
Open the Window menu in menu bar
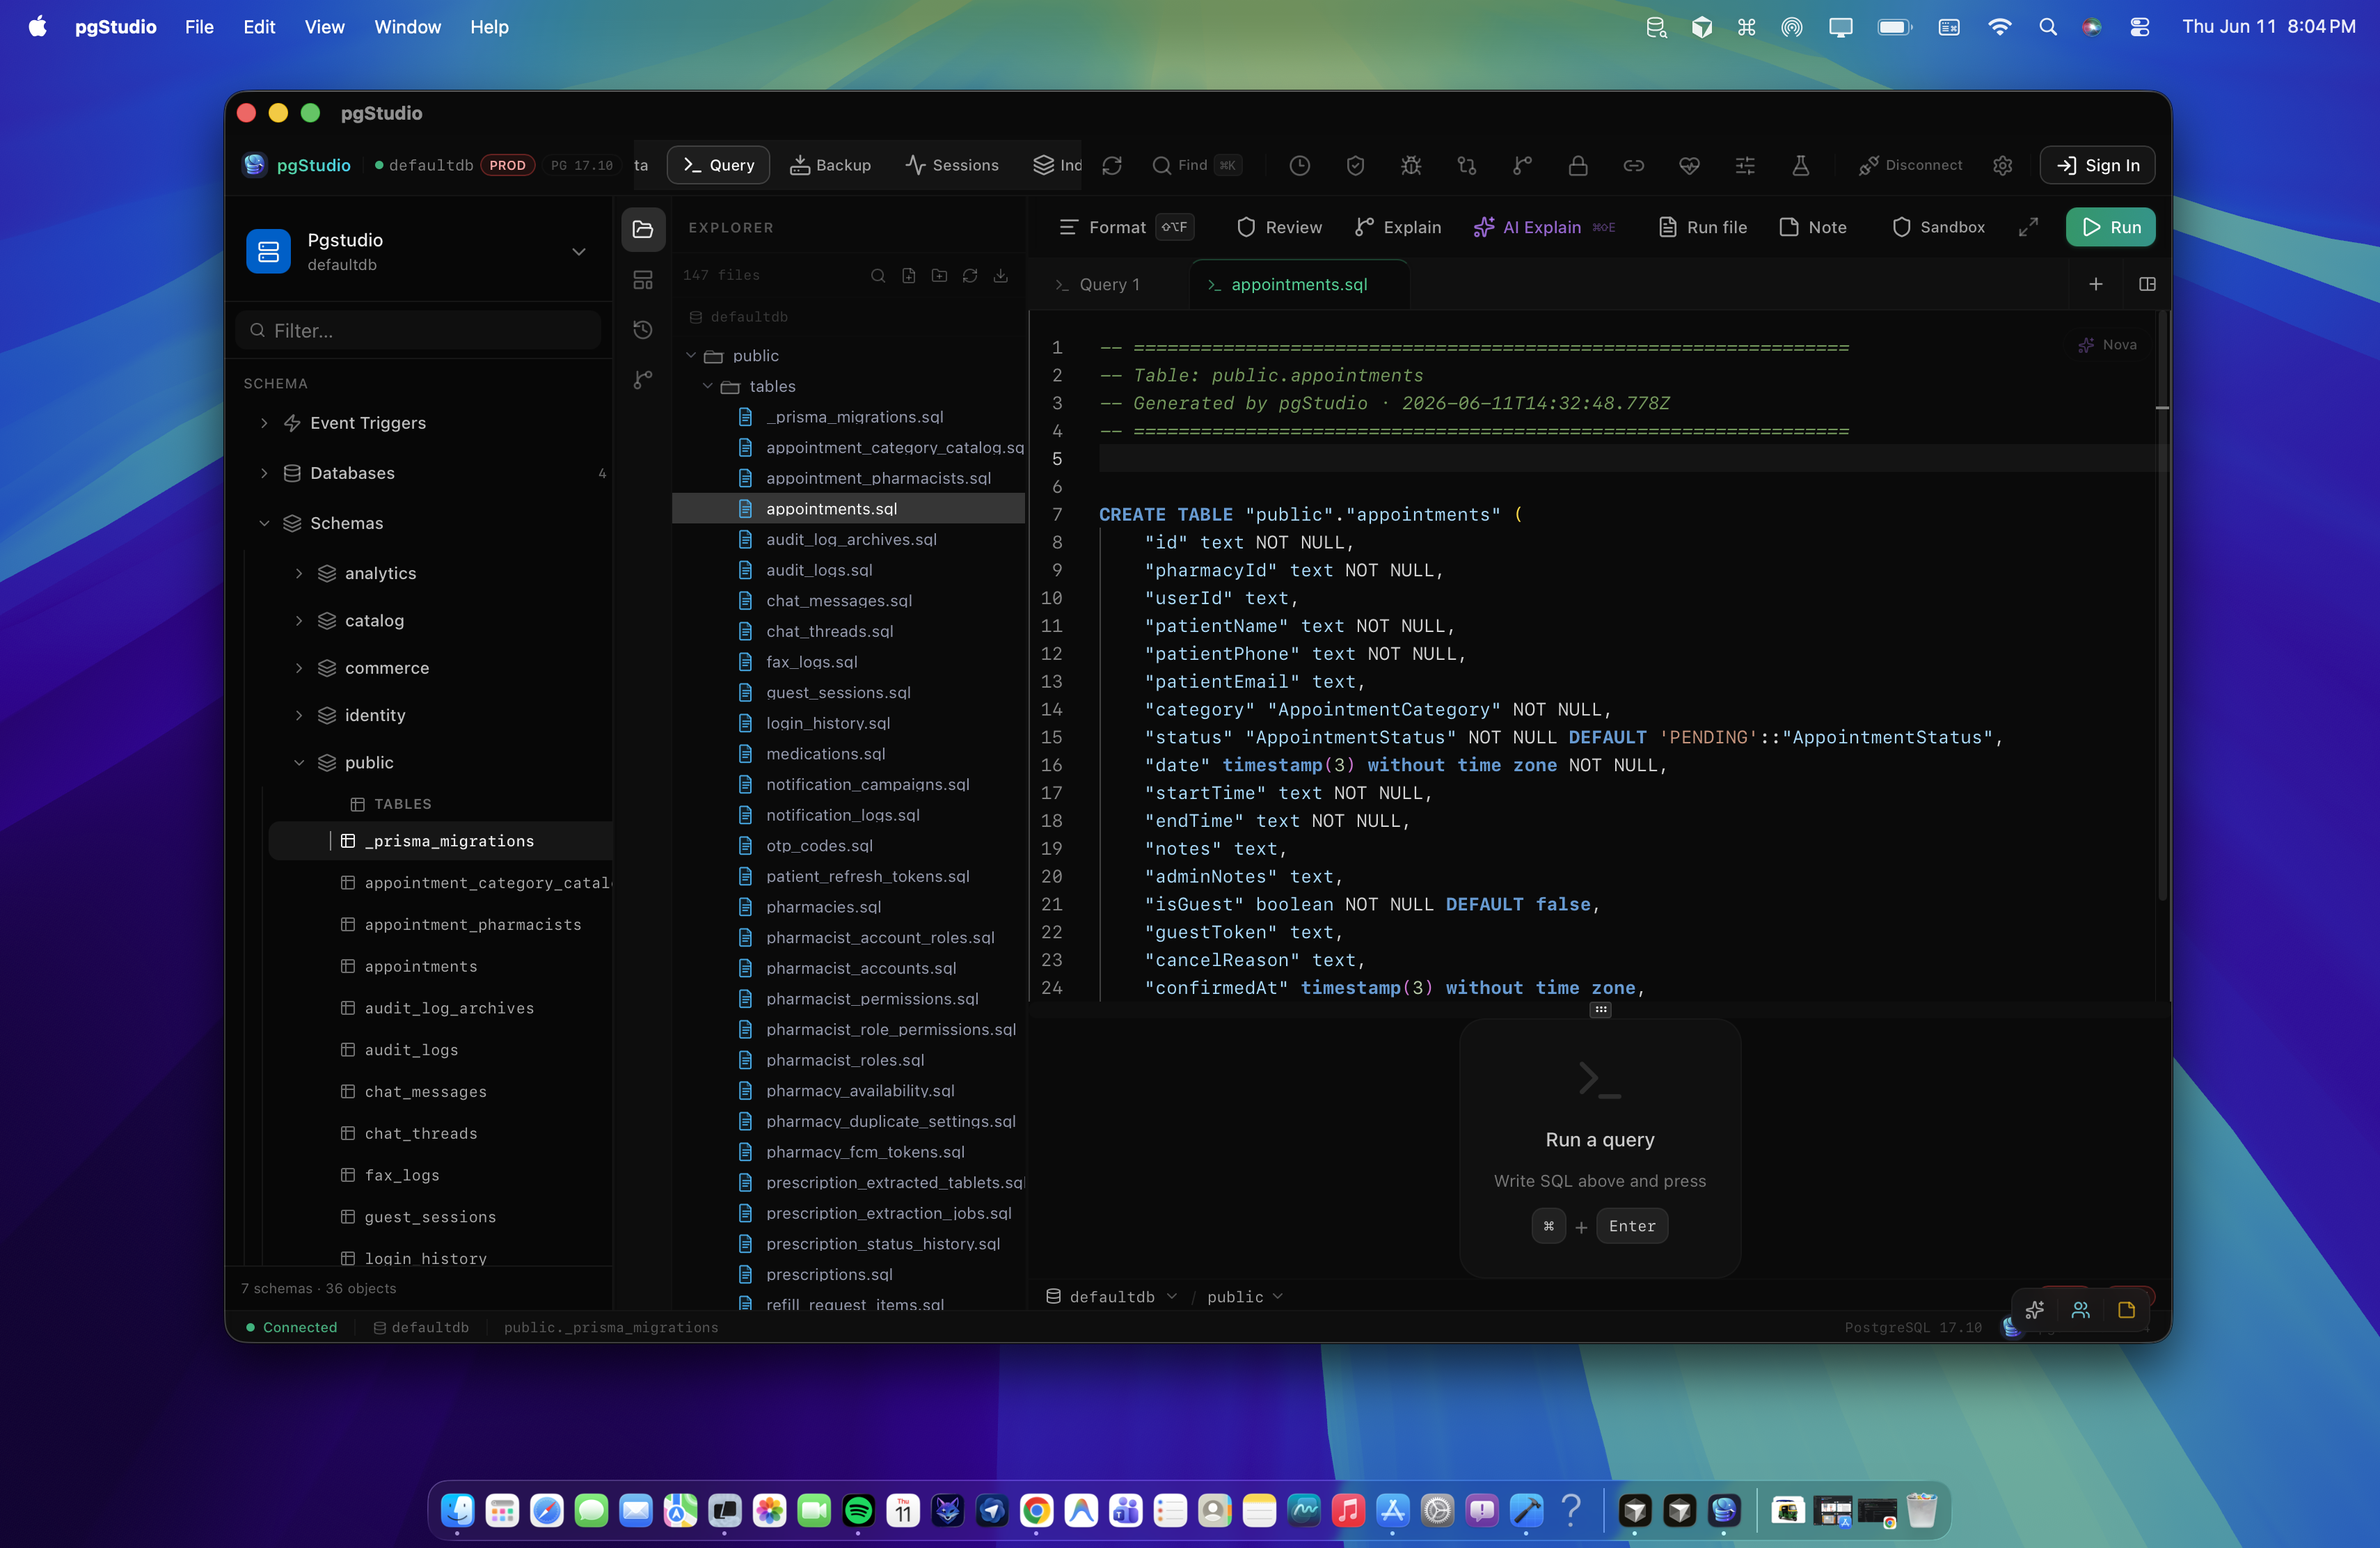coord(407,27)
